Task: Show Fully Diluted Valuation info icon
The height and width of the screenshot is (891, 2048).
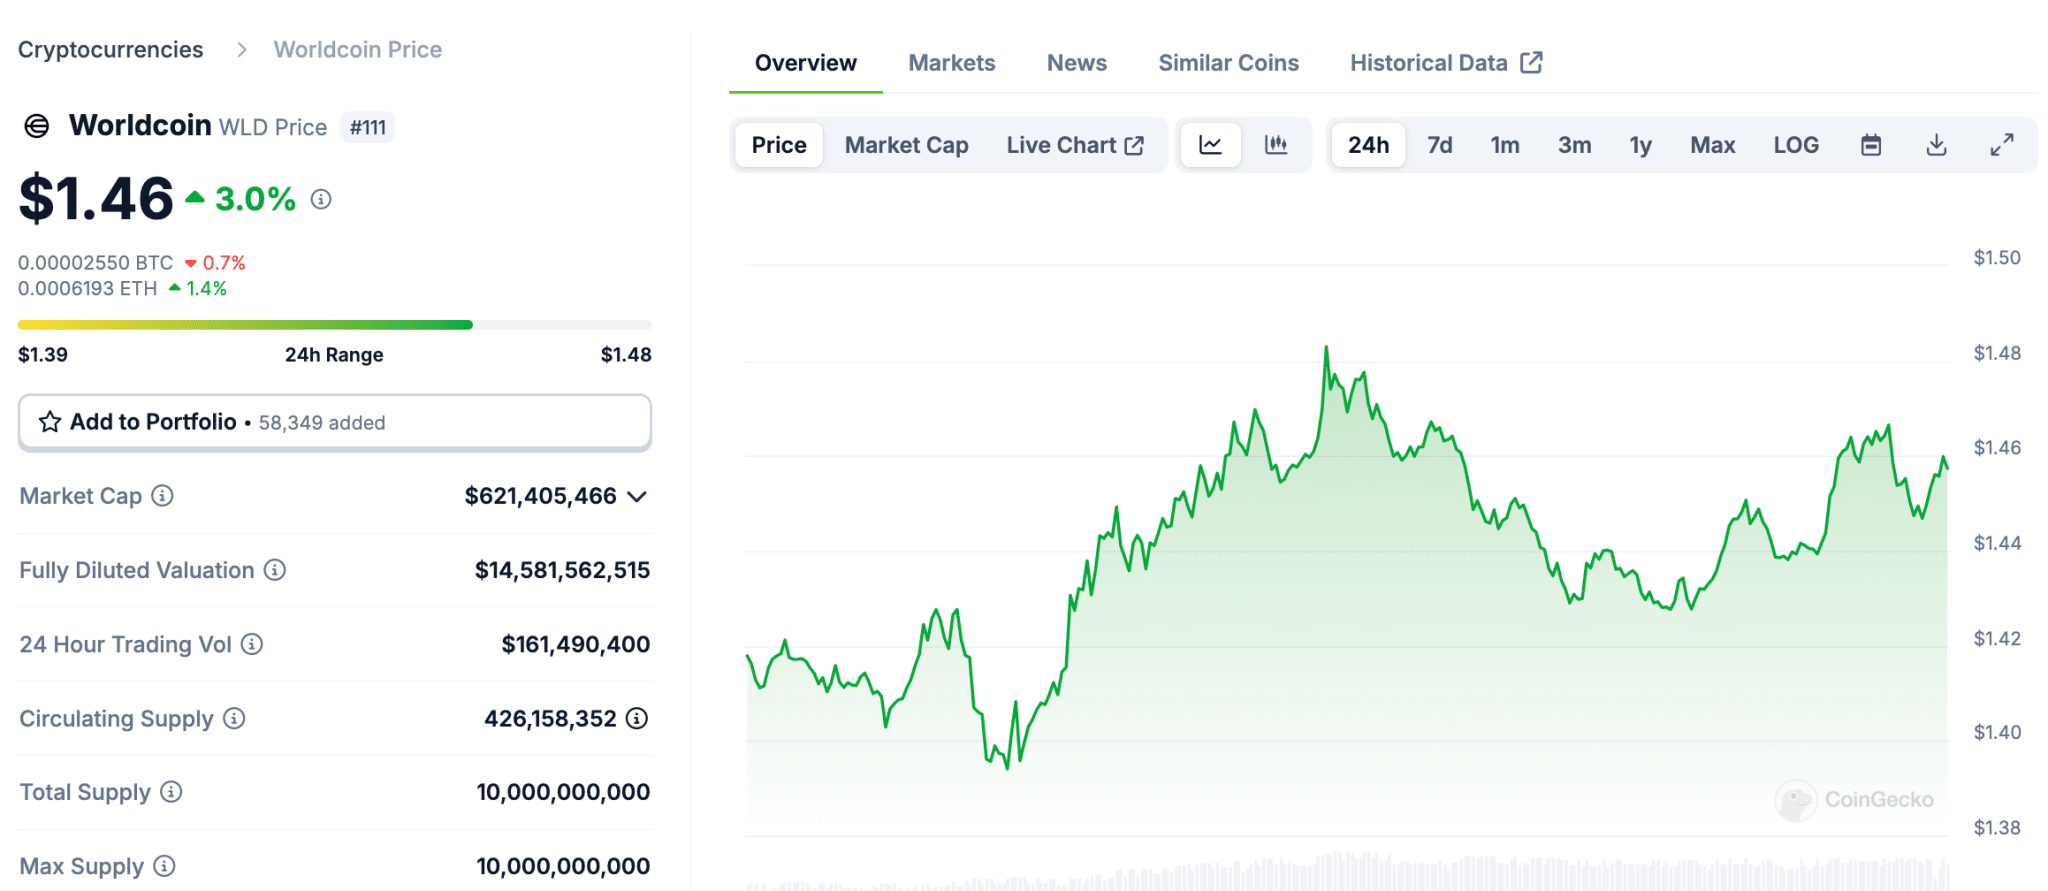Action: tap(275, 570)
